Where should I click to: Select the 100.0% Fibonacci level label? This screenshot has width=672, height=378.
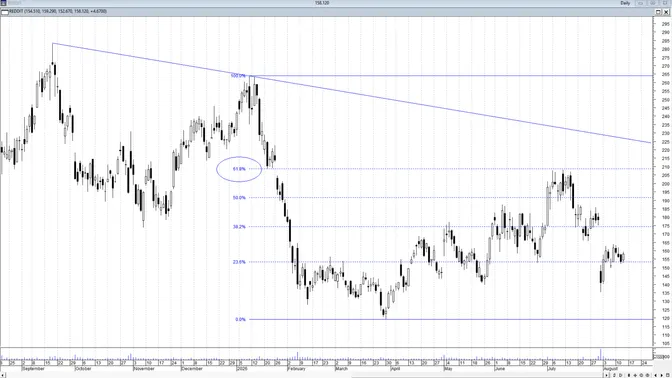click(238, 76)
